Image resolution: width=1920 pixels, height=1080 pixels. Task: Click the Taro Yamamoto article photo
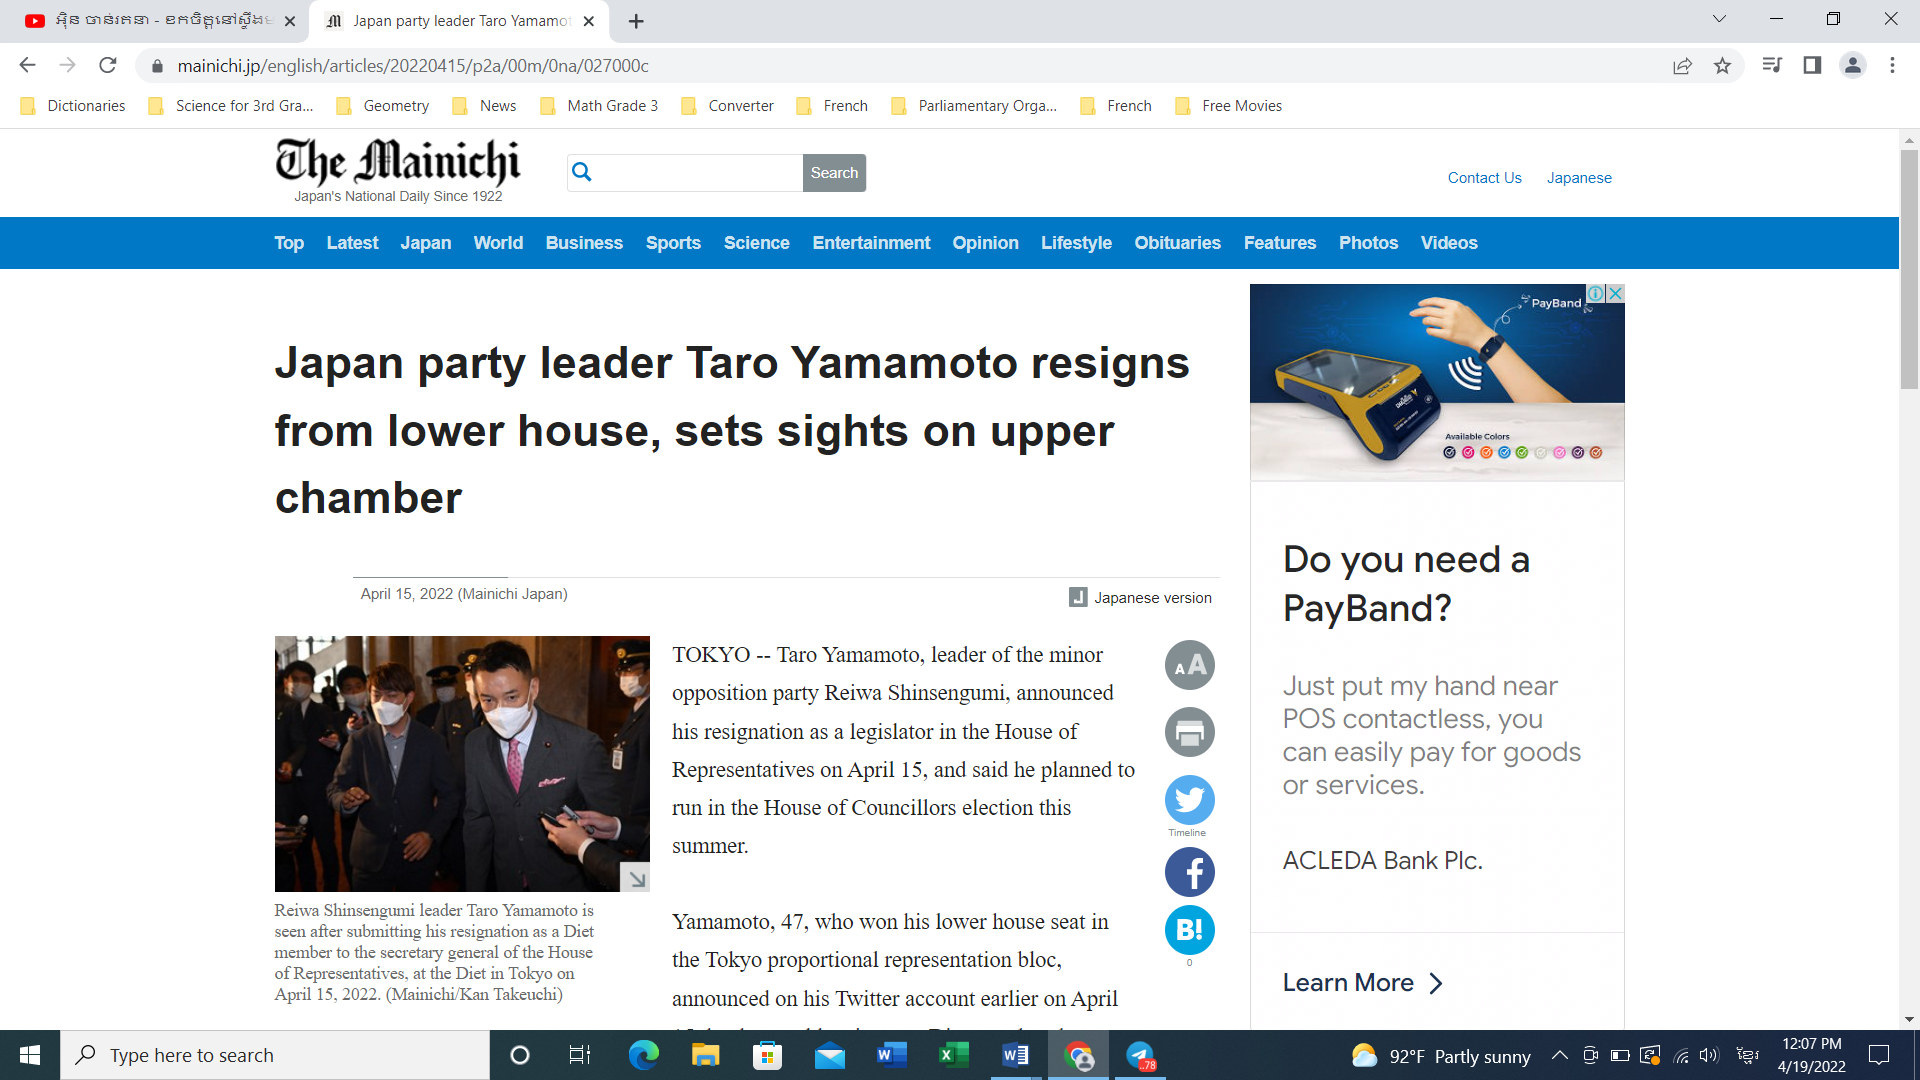(x=462, y=763)
